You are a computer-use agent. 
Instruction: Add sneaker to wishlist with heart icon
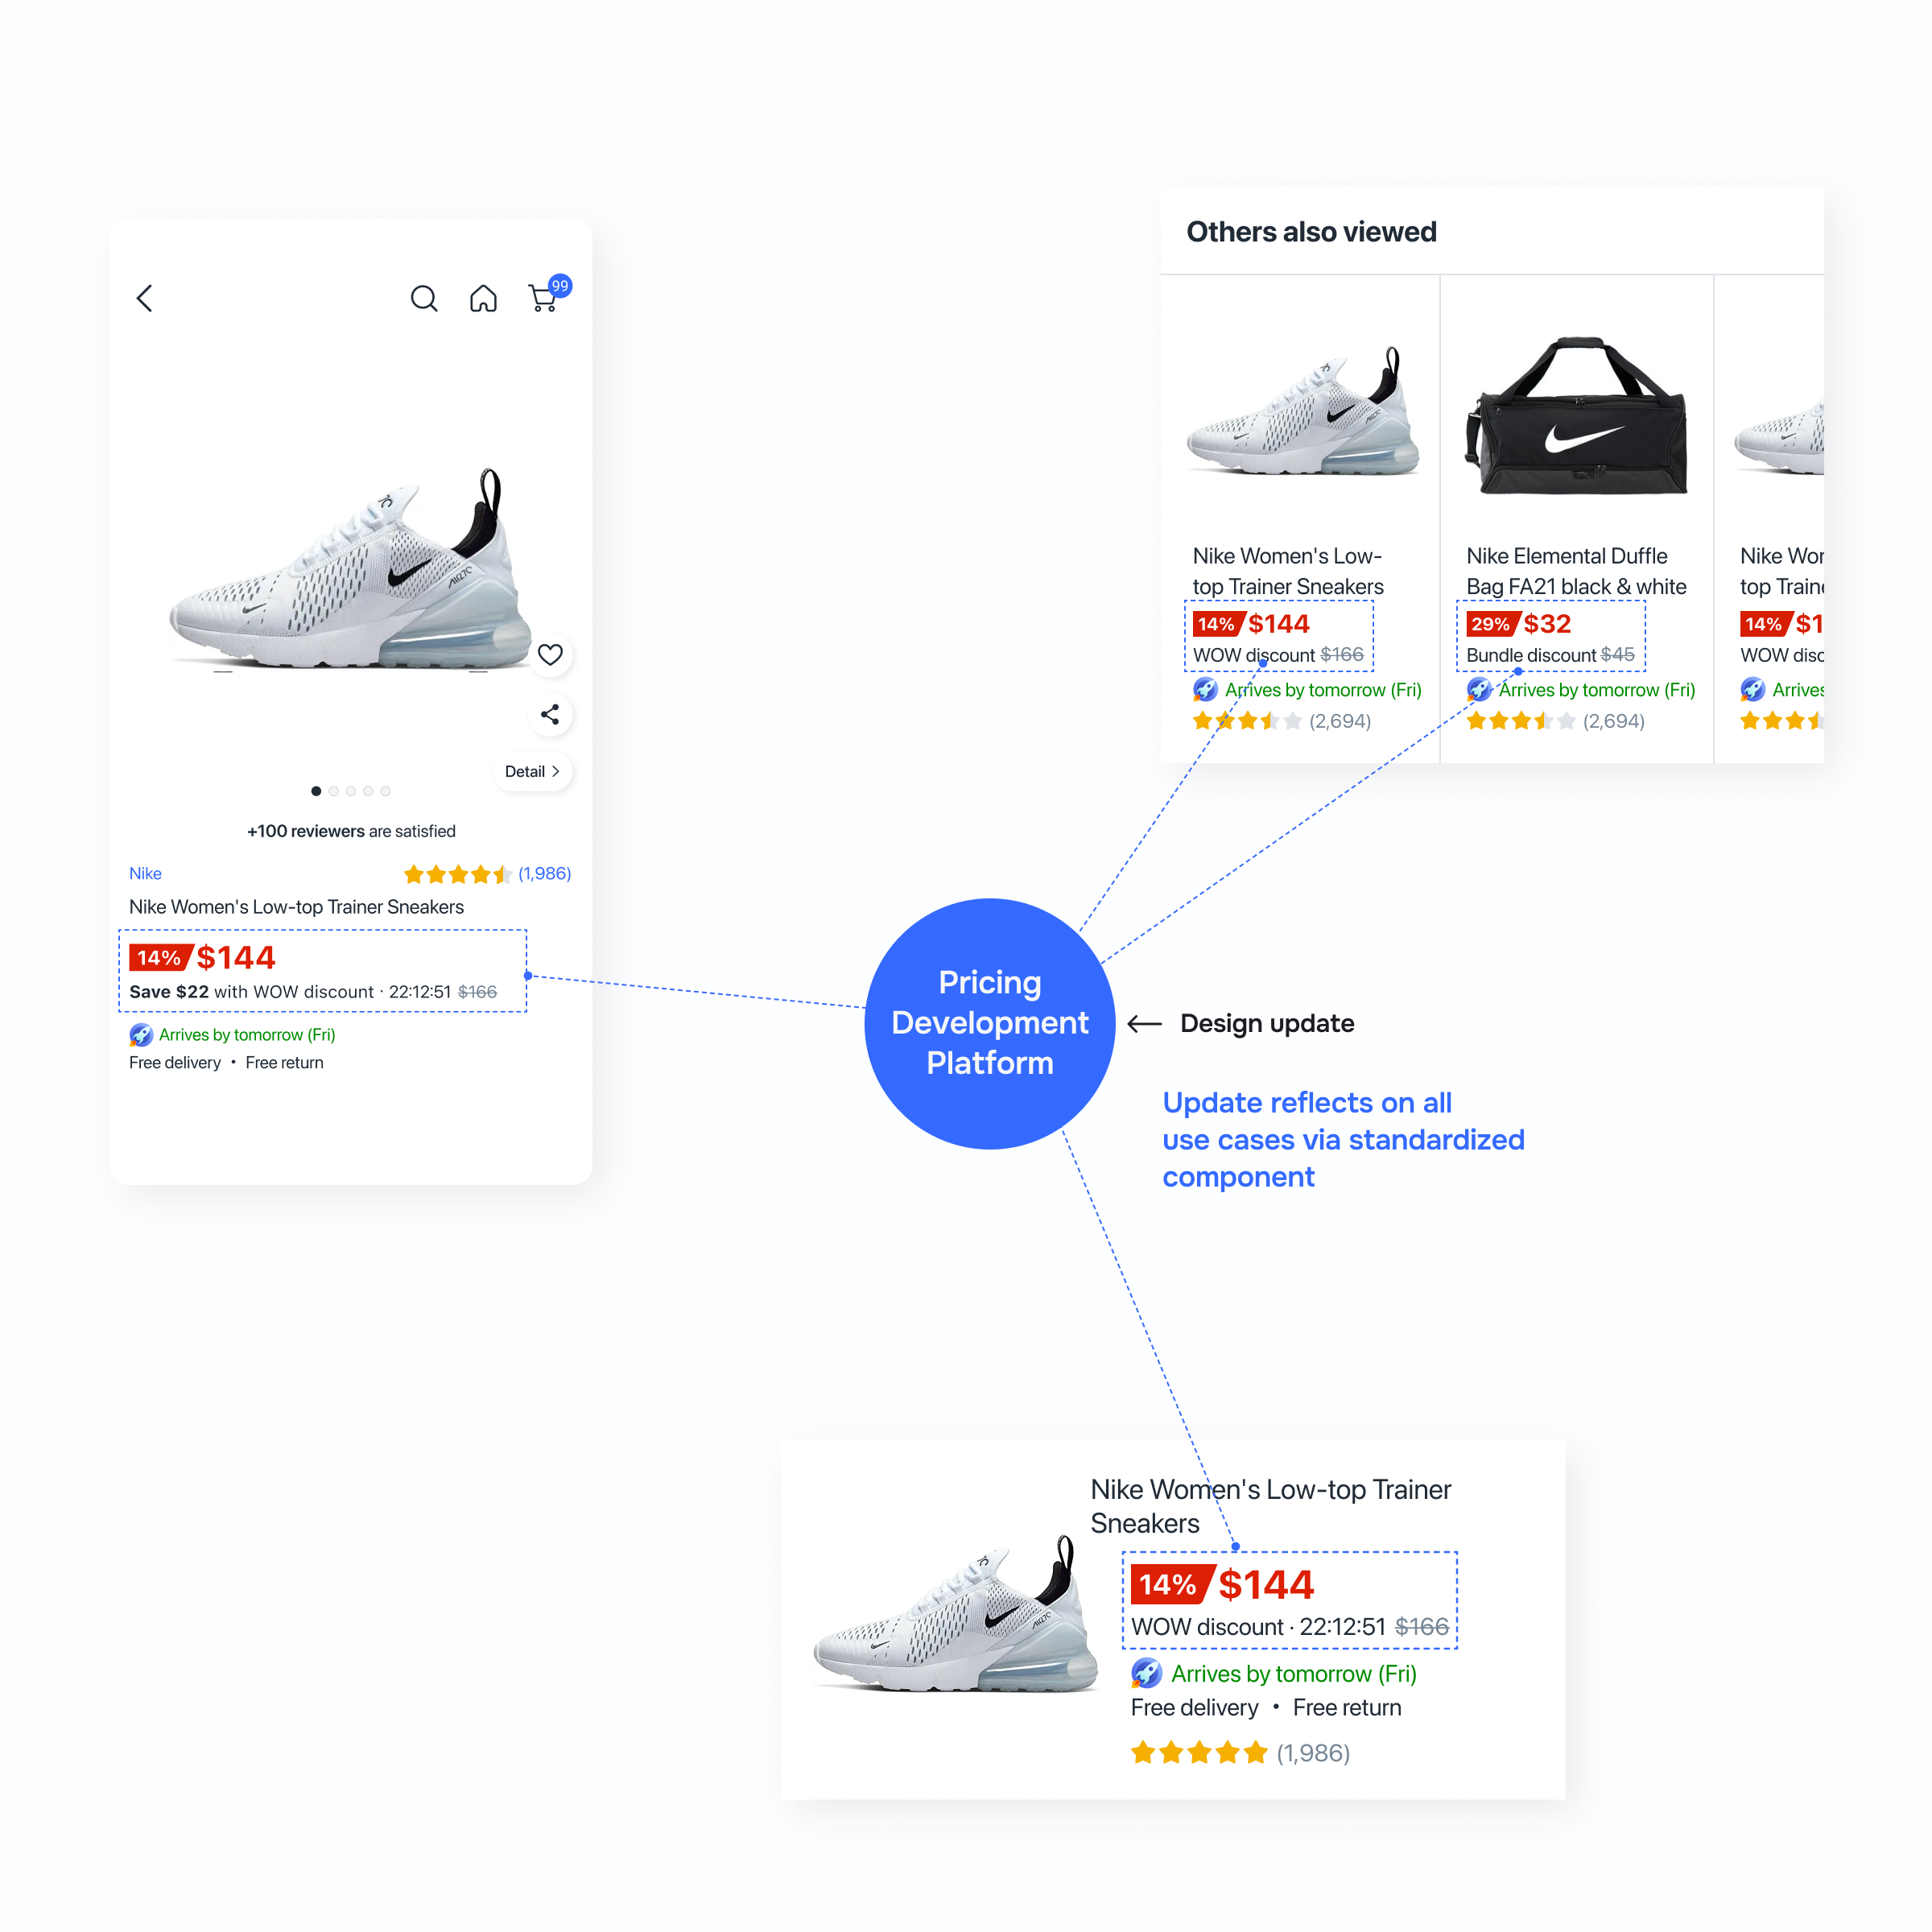tap(550, 654)
